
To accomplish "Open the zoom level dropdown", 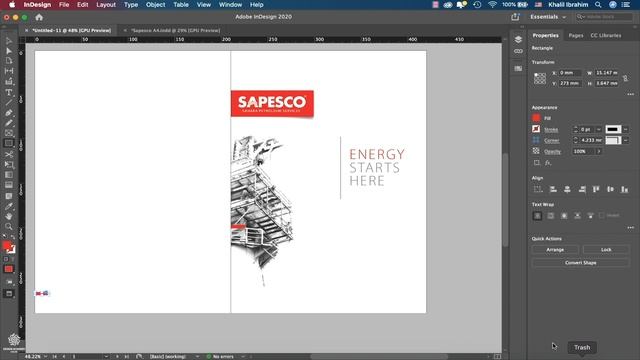I will point(45,356).
